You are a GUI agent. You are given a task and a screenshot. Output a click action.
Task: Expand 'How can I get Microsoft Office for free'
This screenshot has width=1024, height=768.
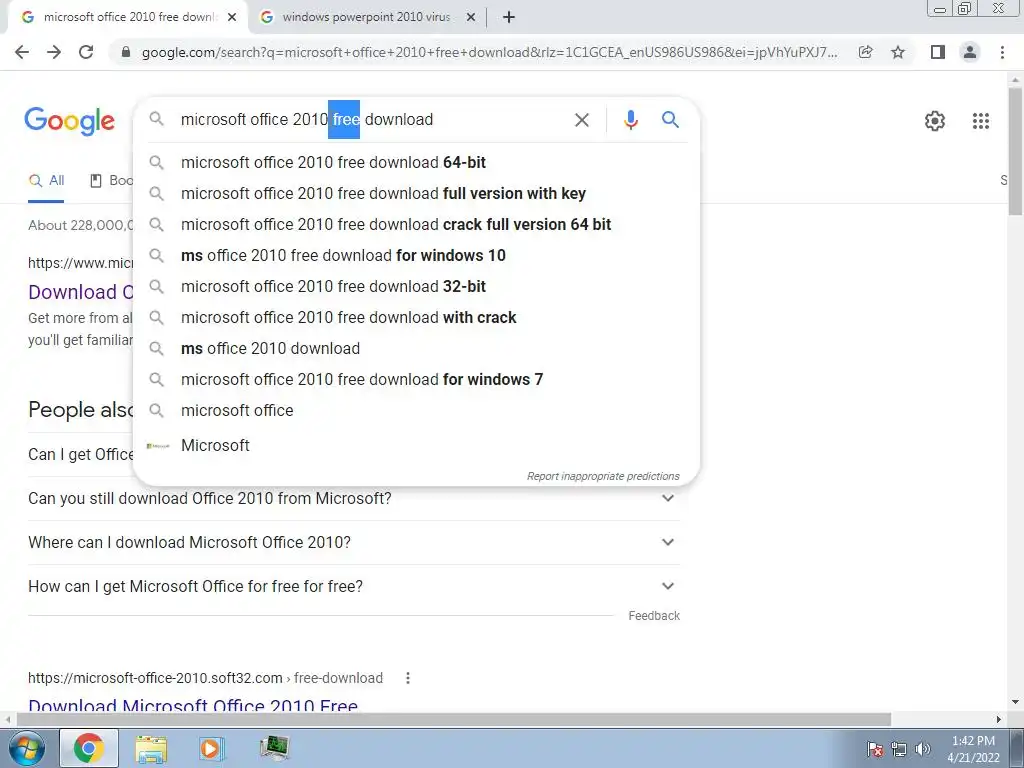353,586
